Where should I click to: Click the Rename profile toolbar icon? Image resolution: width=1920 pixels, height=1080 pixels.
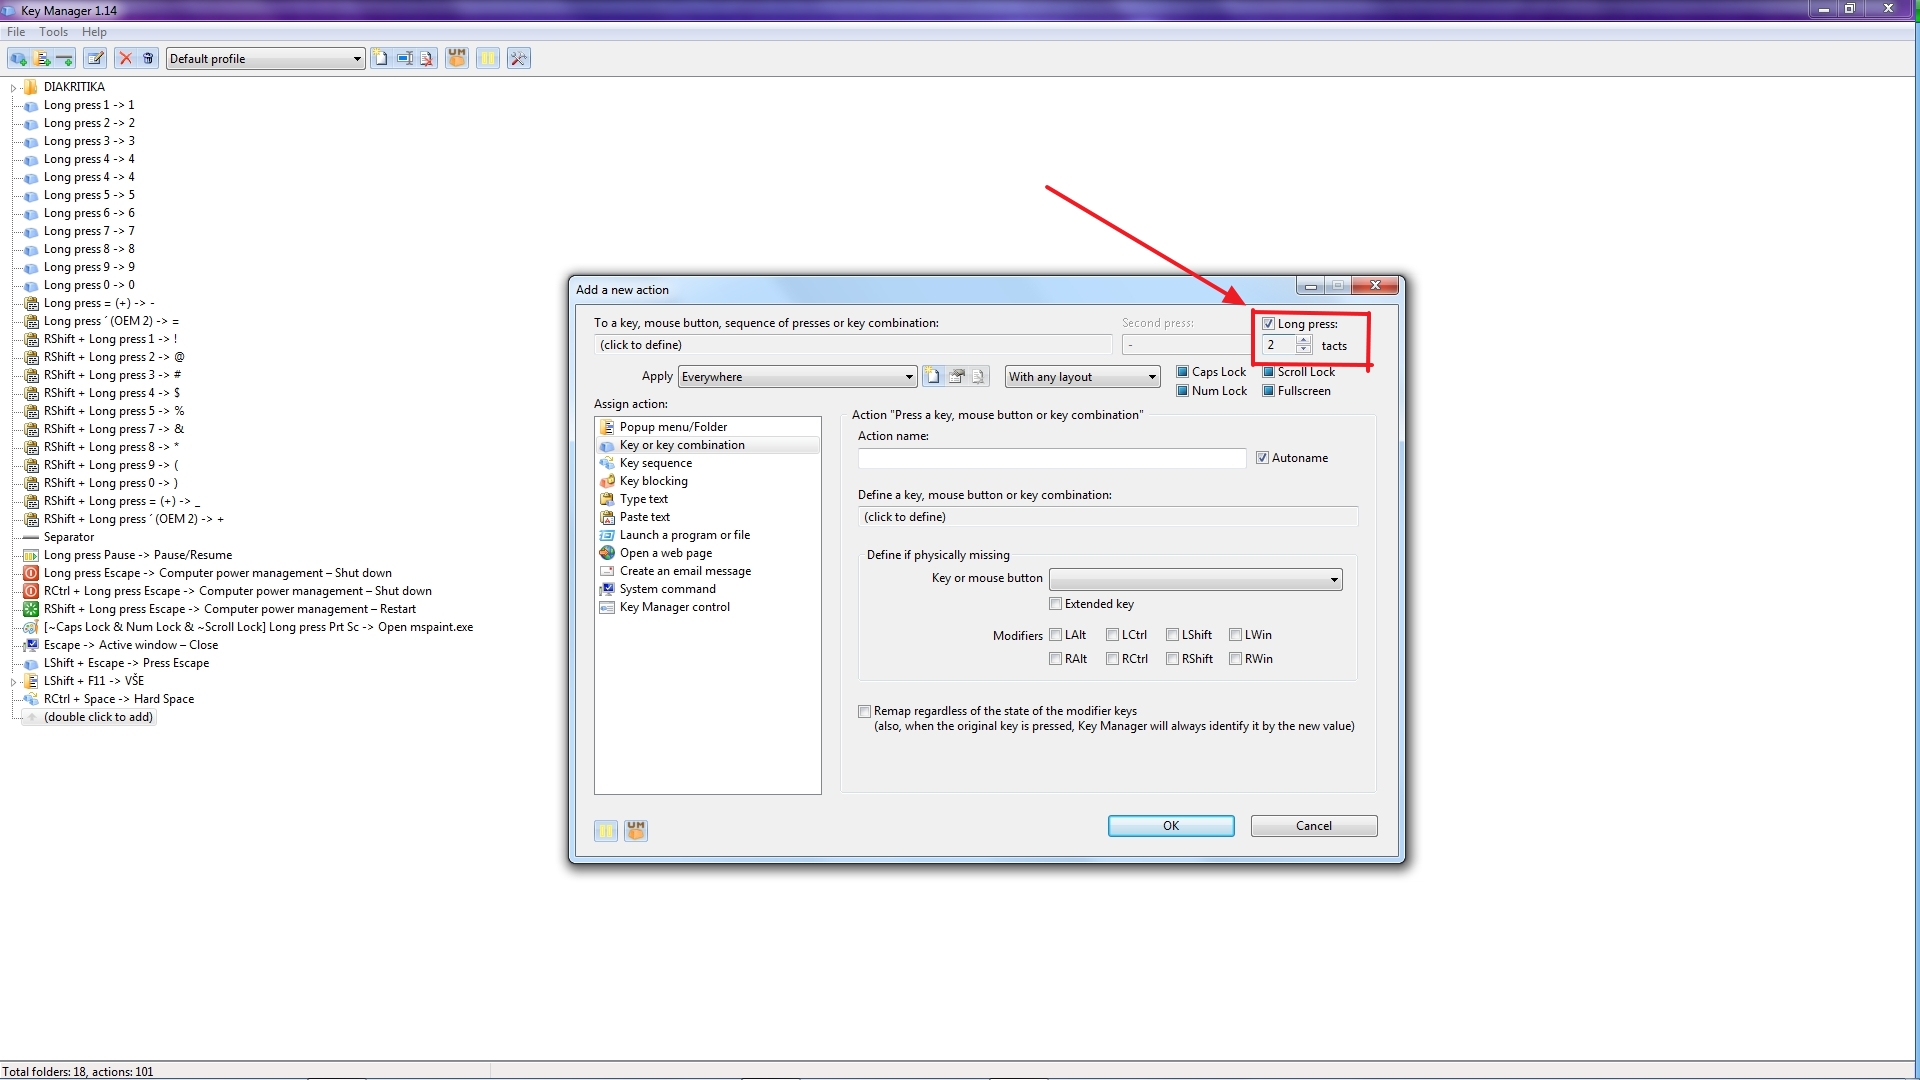coord(404,58)
